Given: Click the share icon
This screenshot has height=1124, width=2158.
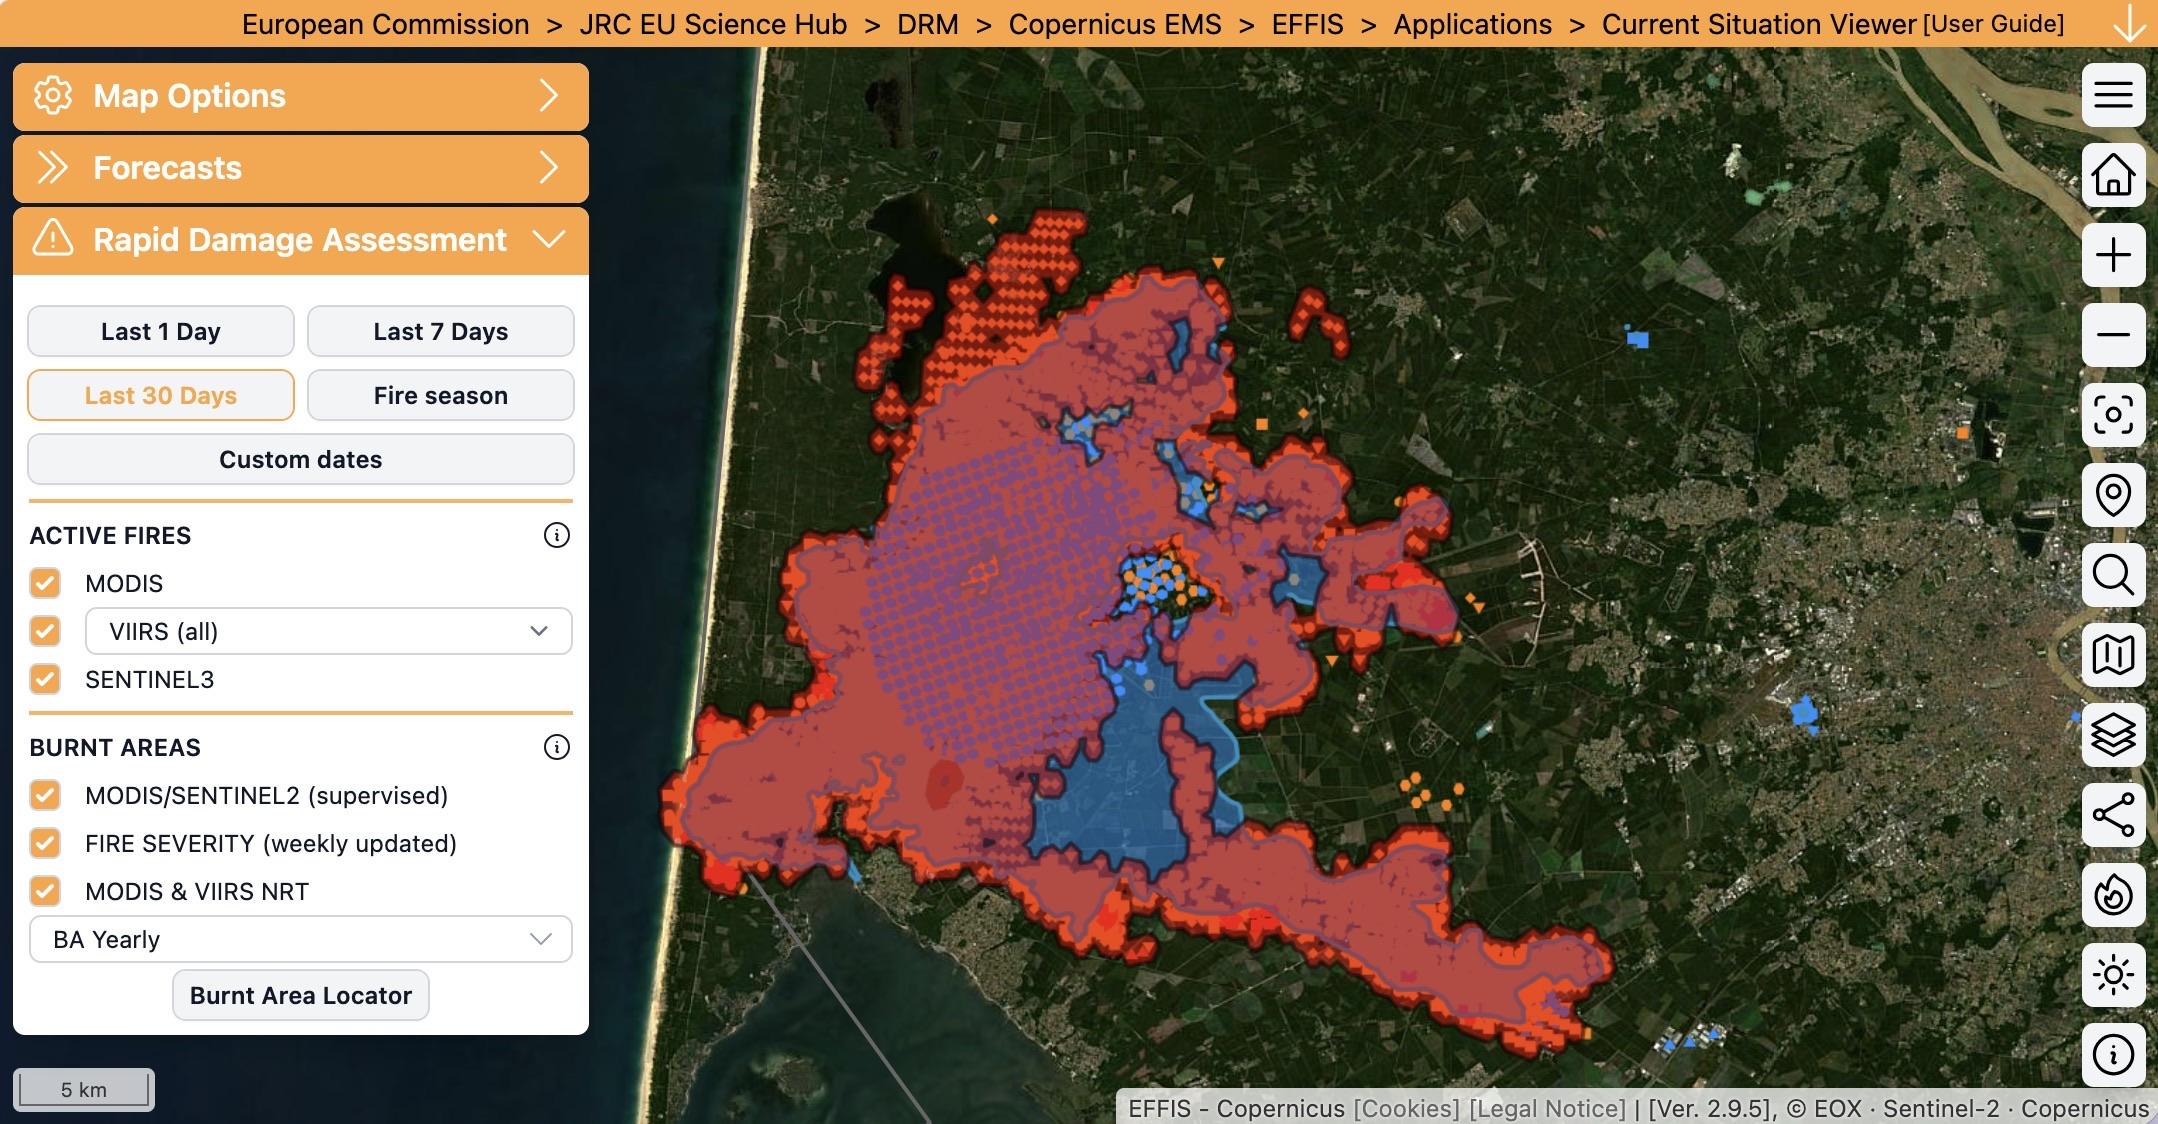Looking at the screenshot, I should pos(2113,815).
